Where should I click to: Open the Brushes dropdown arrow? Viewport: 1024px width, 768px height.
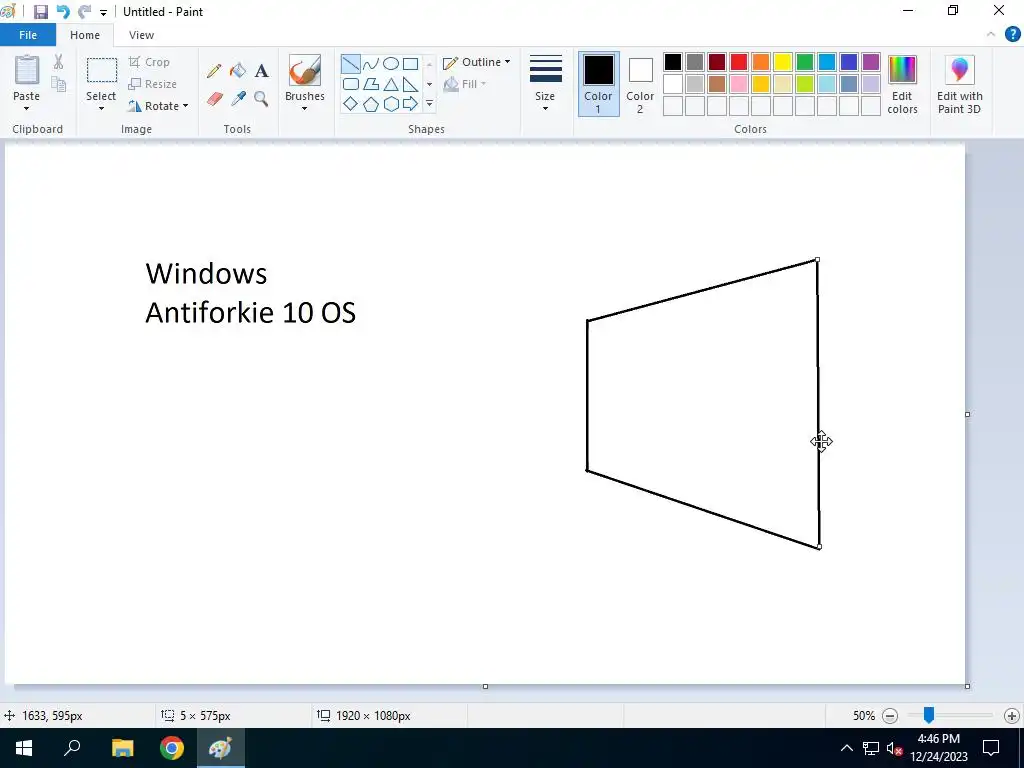pos(304,108)
